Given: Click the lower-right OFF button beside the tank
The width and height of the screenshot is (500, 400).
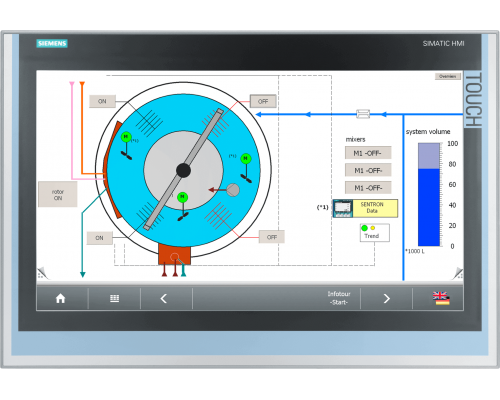Looking at the screenshot, I should 272,237.
